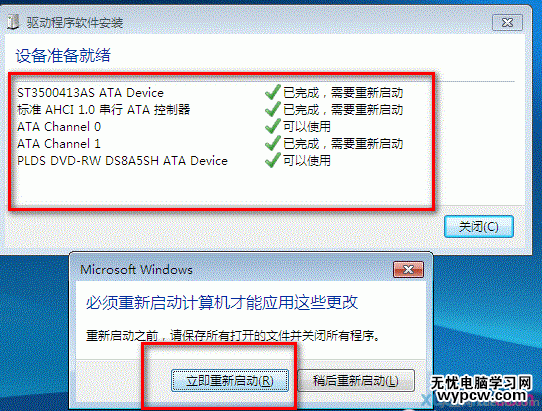Viewport: 542px width, 411px height.
Task: Select ATA Channel 1 entry
Action: click(x=59, y=143)
